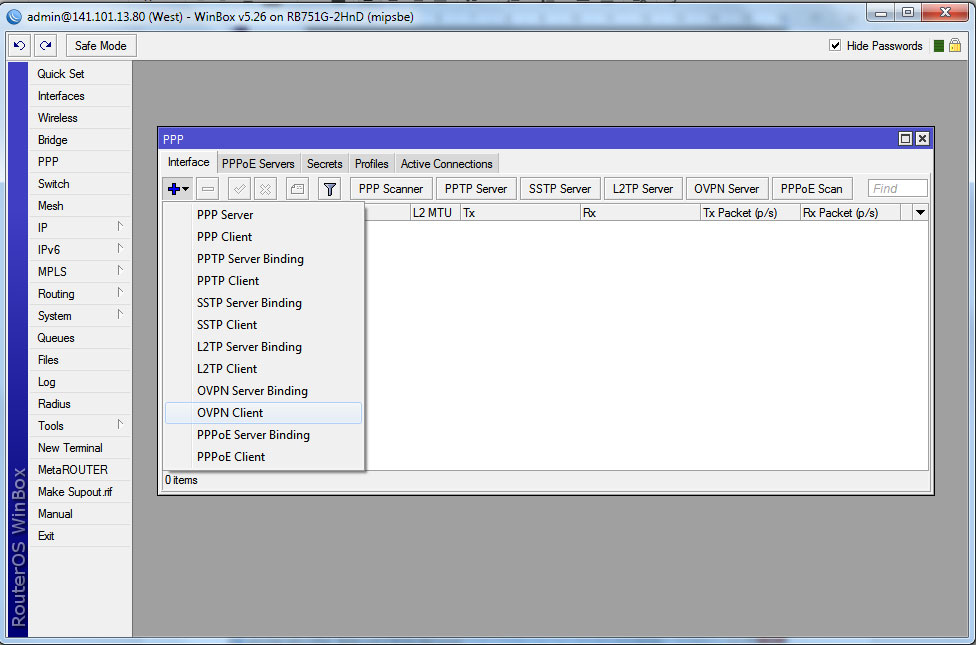Click the X disable icon

click(x=265, y=189)
